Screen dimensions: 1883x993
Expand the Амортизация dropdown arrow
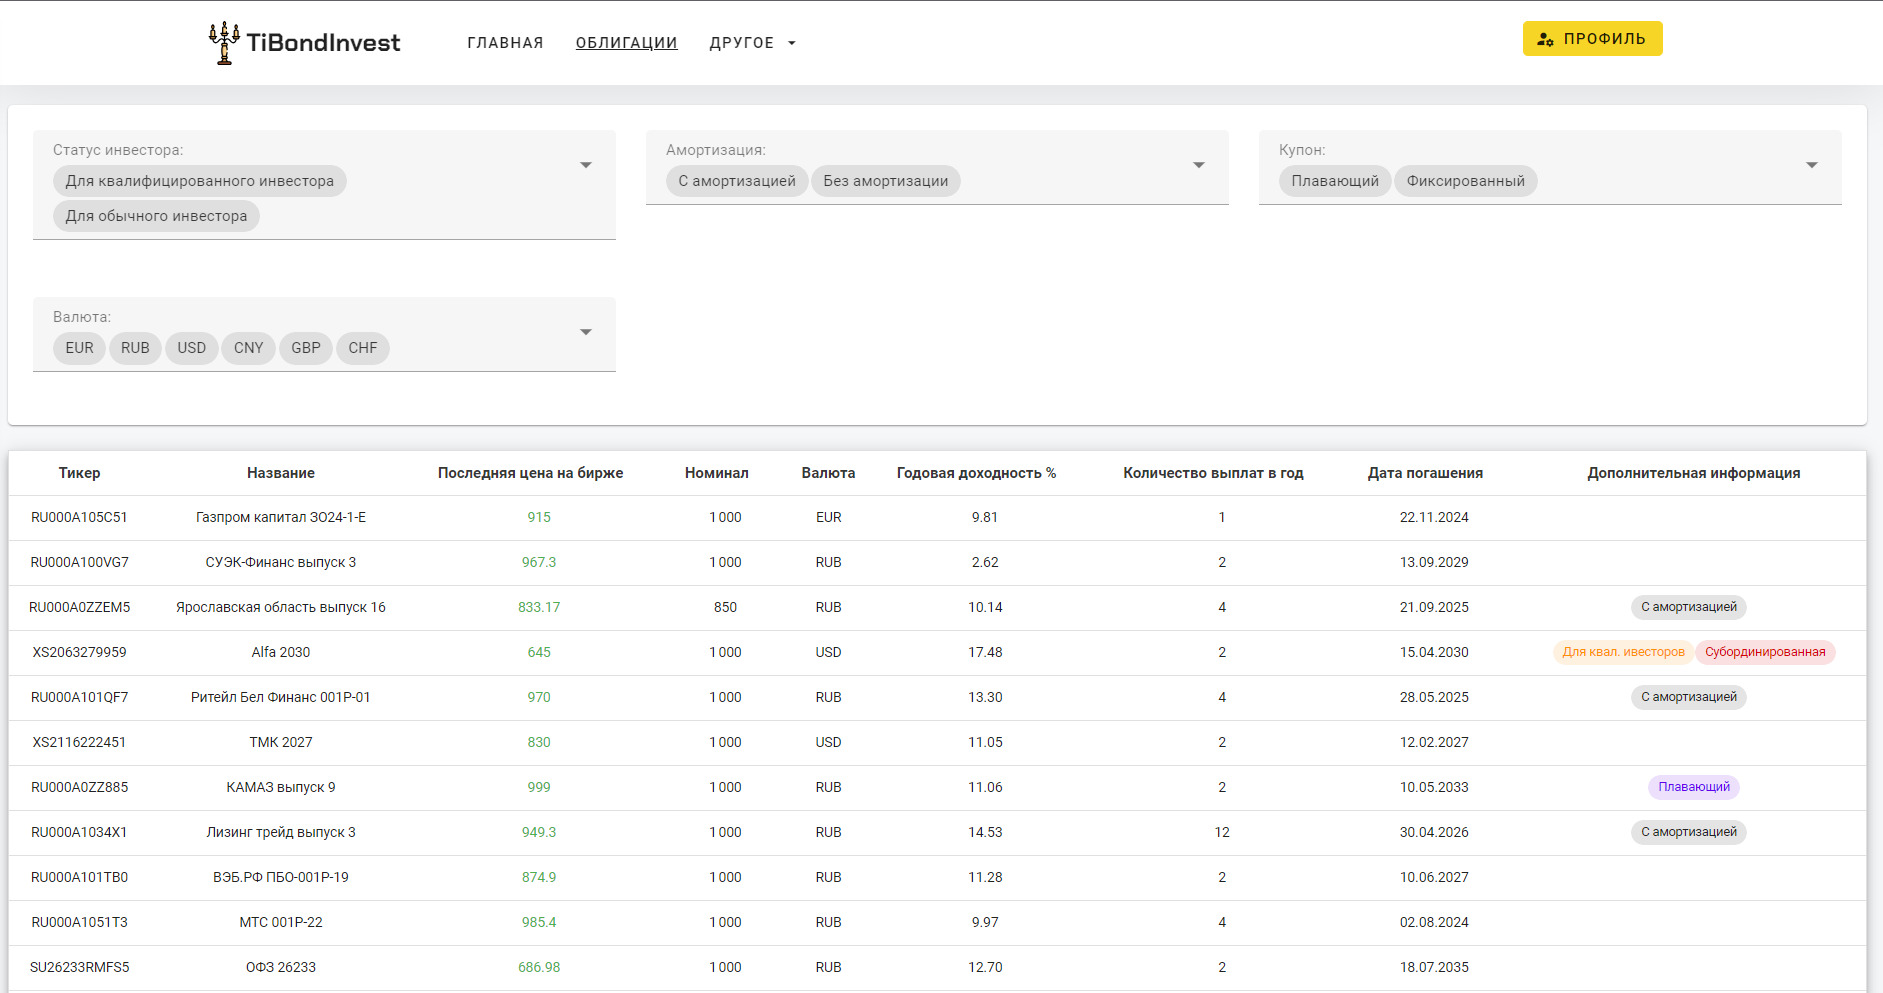(x=1199, y=165)
